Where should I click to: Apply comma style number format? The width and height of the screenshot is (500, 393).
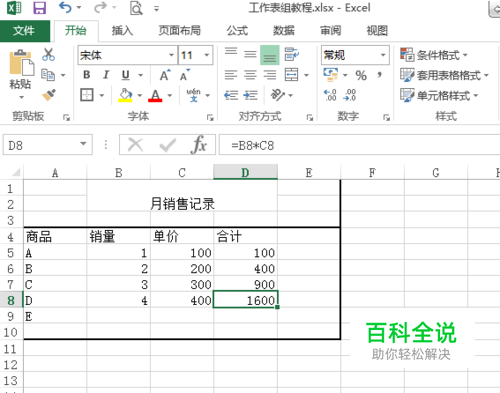379,74
